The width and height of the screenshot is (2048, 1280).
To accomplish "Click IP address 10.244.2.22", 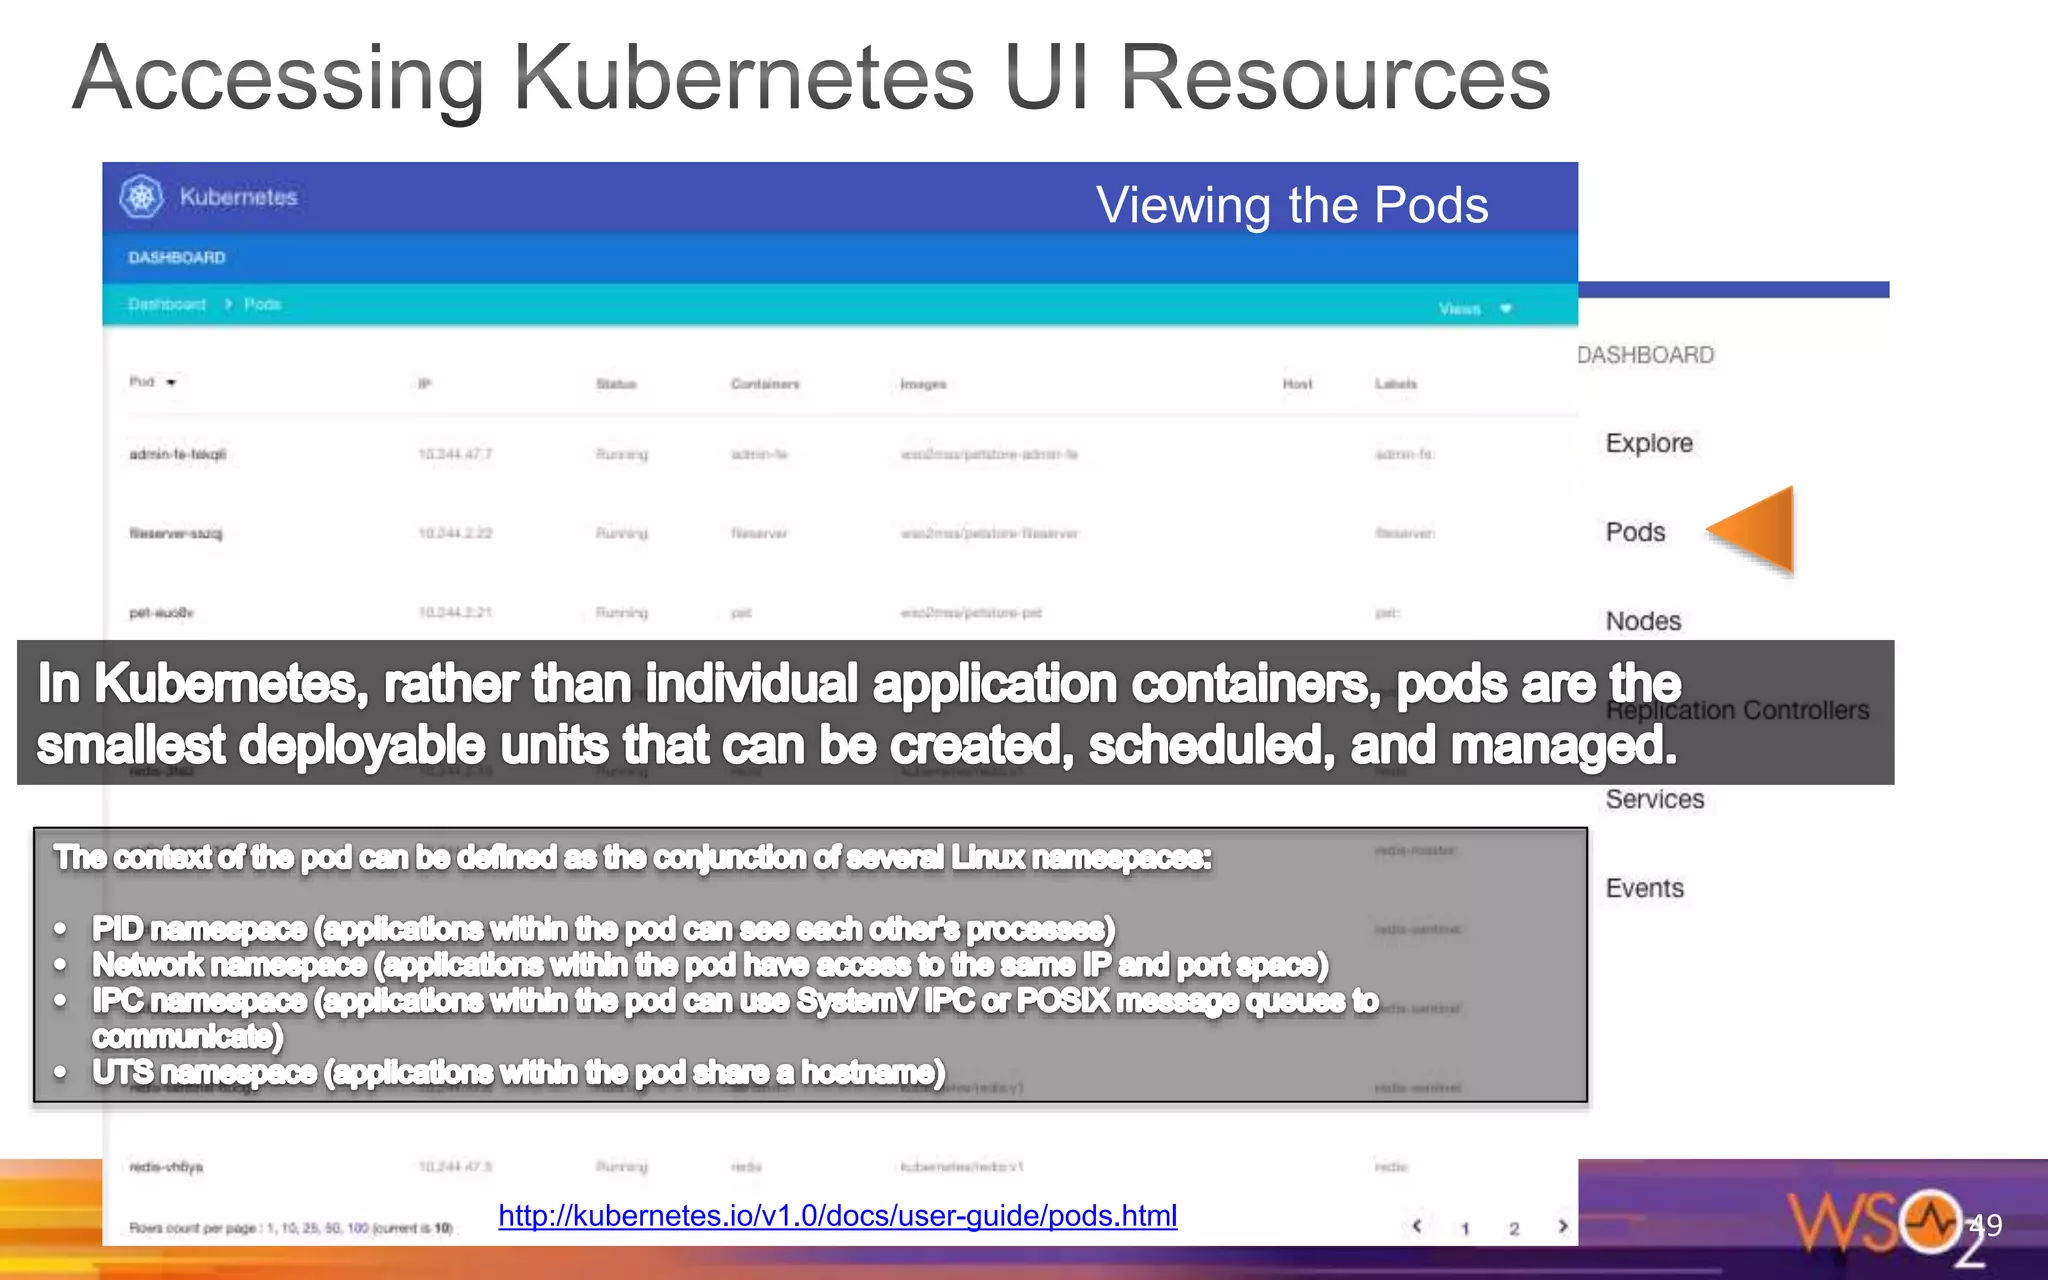I will 455,534.
